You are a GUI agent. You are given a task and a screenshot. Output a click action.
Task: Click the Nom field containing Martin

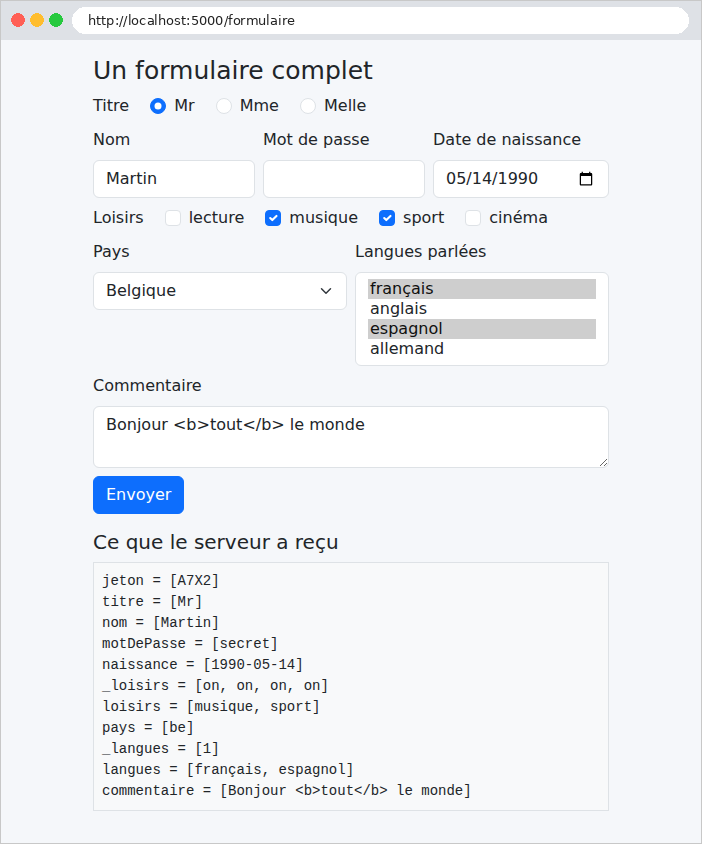pyautogui.click(x=174, y=179)
